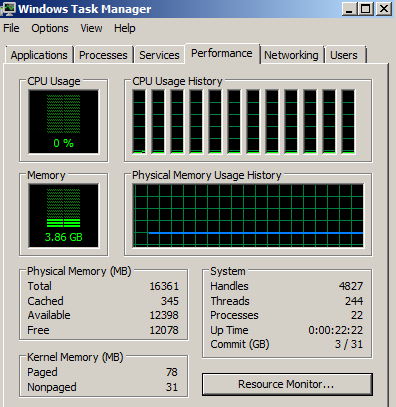The width and height of the screenshot is (396, 407).
Task: Click the Total physical memory value 16361
Action: click(x=164, y=286)
